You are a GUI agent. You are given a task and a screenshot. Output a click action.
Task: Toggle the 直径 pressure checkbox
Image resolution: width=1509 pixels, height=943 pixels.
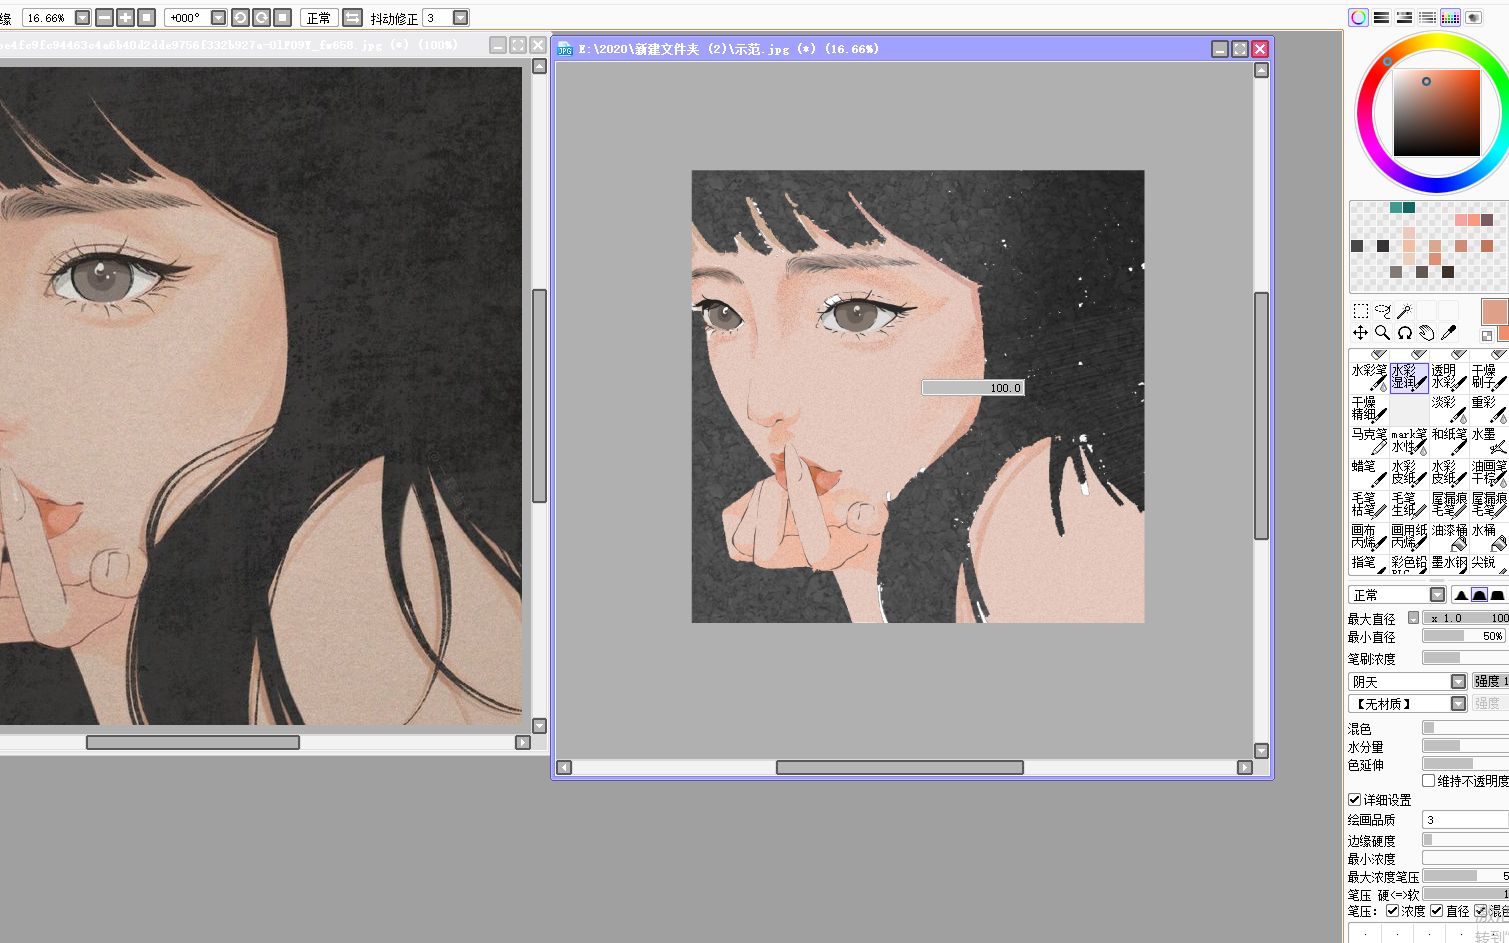(1437, 911)
